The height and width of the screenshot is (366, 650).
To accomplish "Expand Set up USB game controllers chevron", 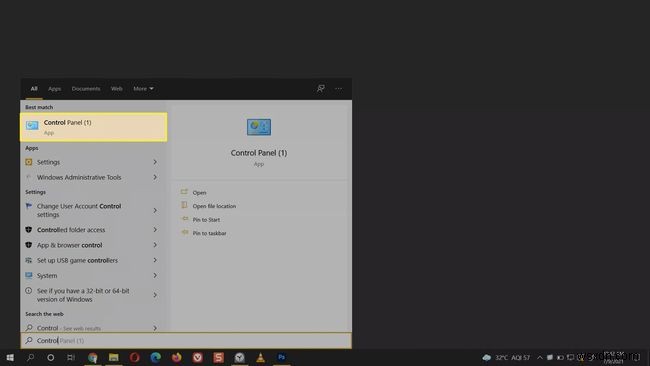I will pyautogui.click(x=155, y=260).
